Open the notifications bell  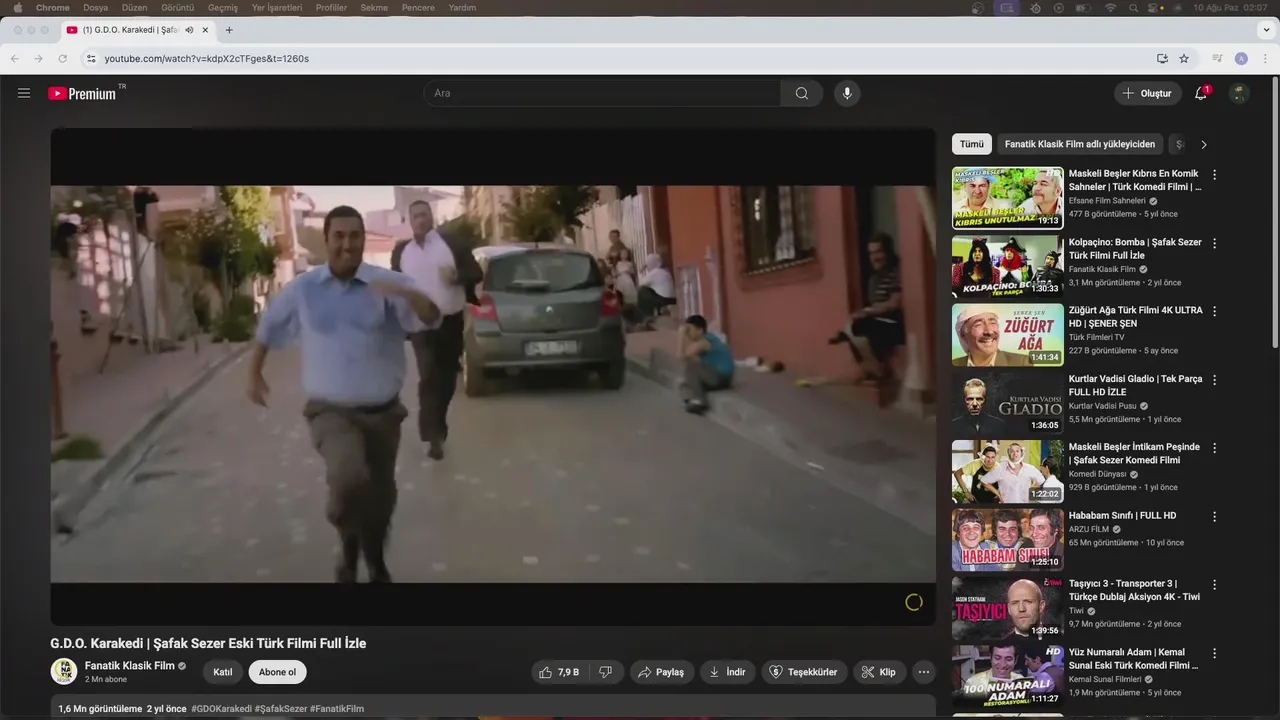coord(1201,93)
